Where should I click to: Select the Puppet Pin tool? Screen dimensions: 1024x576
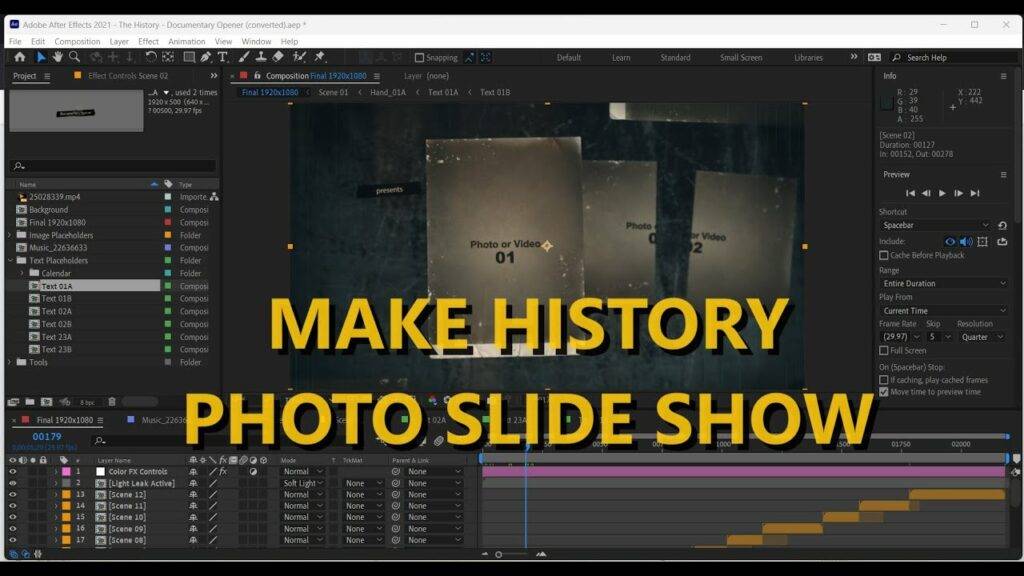(x=319, y=57)
